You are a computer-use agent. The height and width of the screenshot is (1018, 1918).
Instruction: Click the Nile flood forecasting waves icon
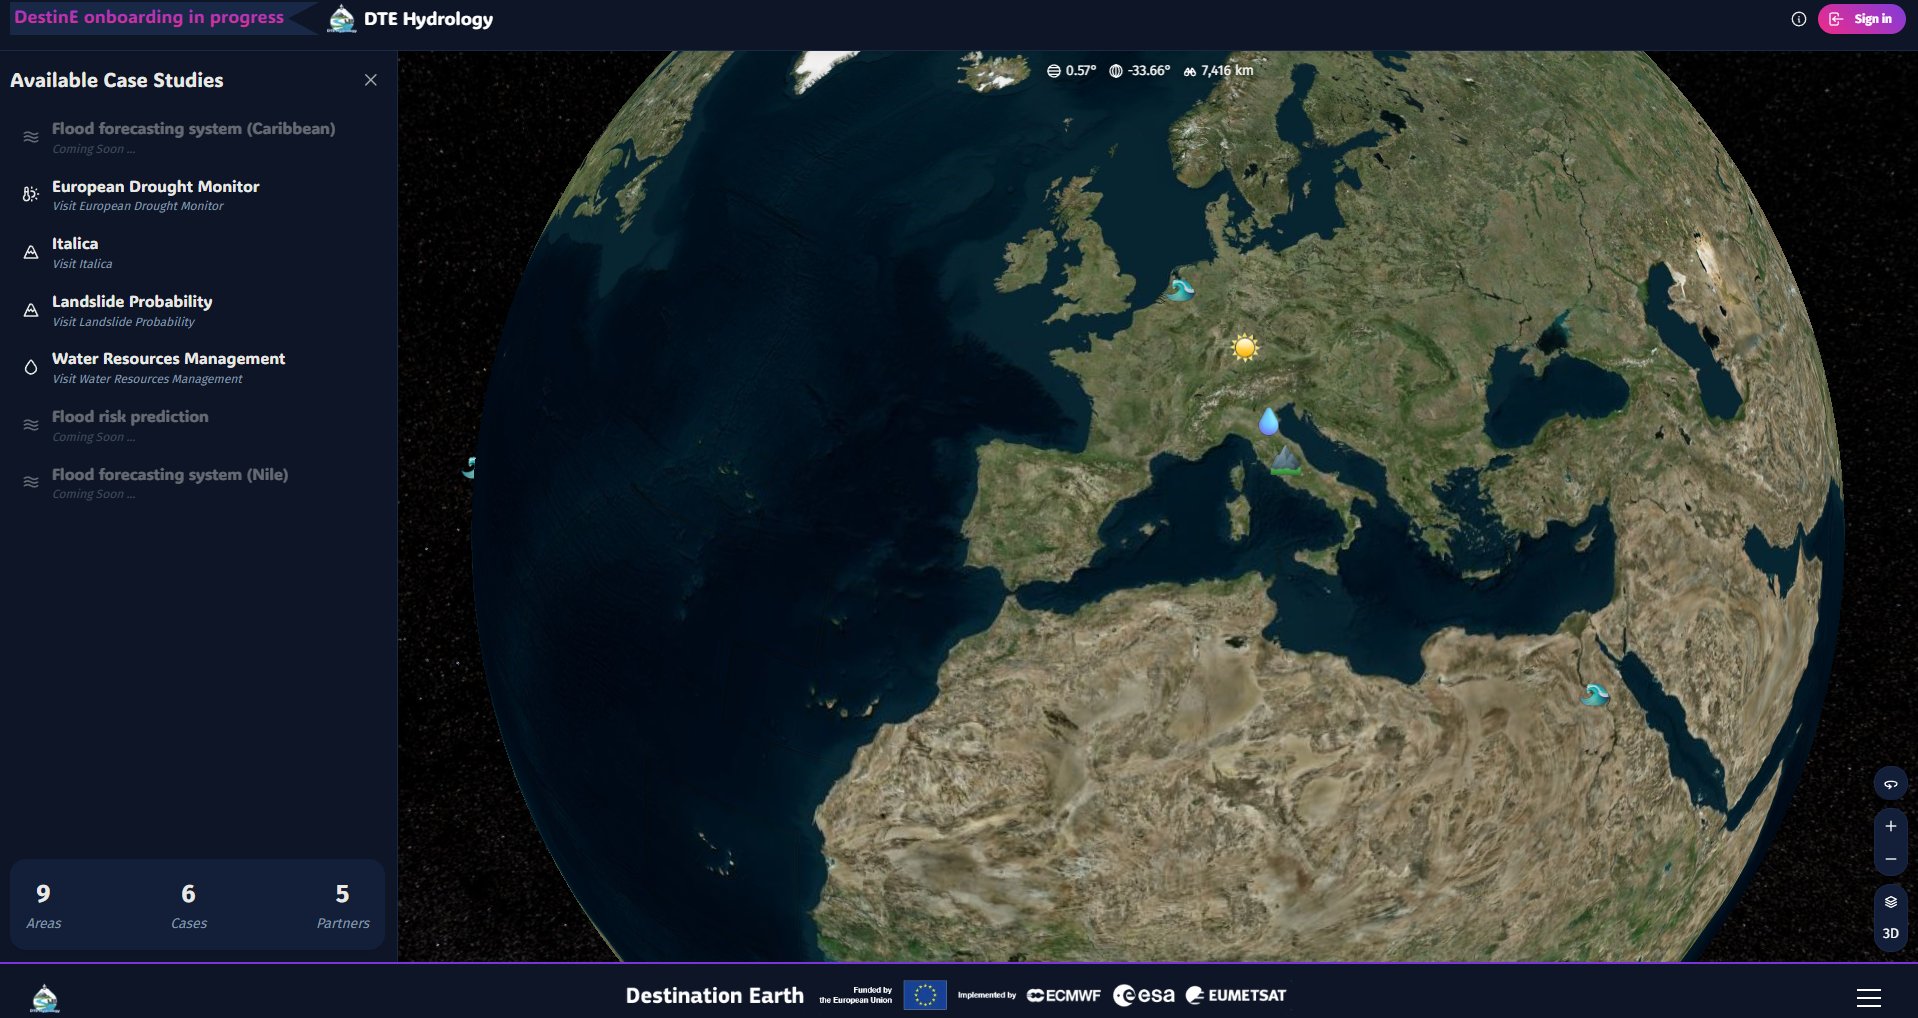pyautogui.click(x=31, y=482)
